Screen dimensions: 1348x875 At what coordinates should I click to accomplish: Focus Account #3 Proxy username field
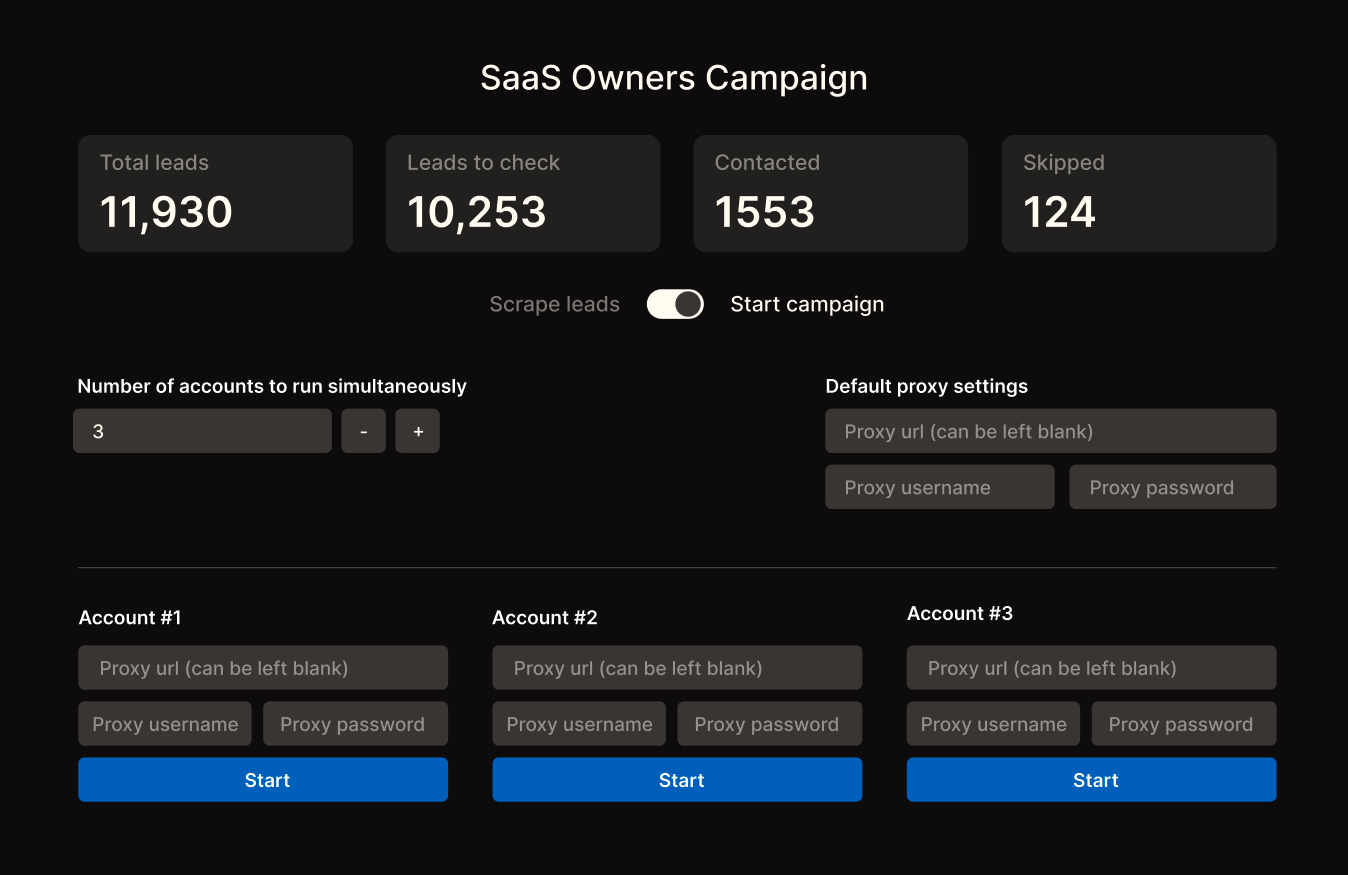point(993,724)
